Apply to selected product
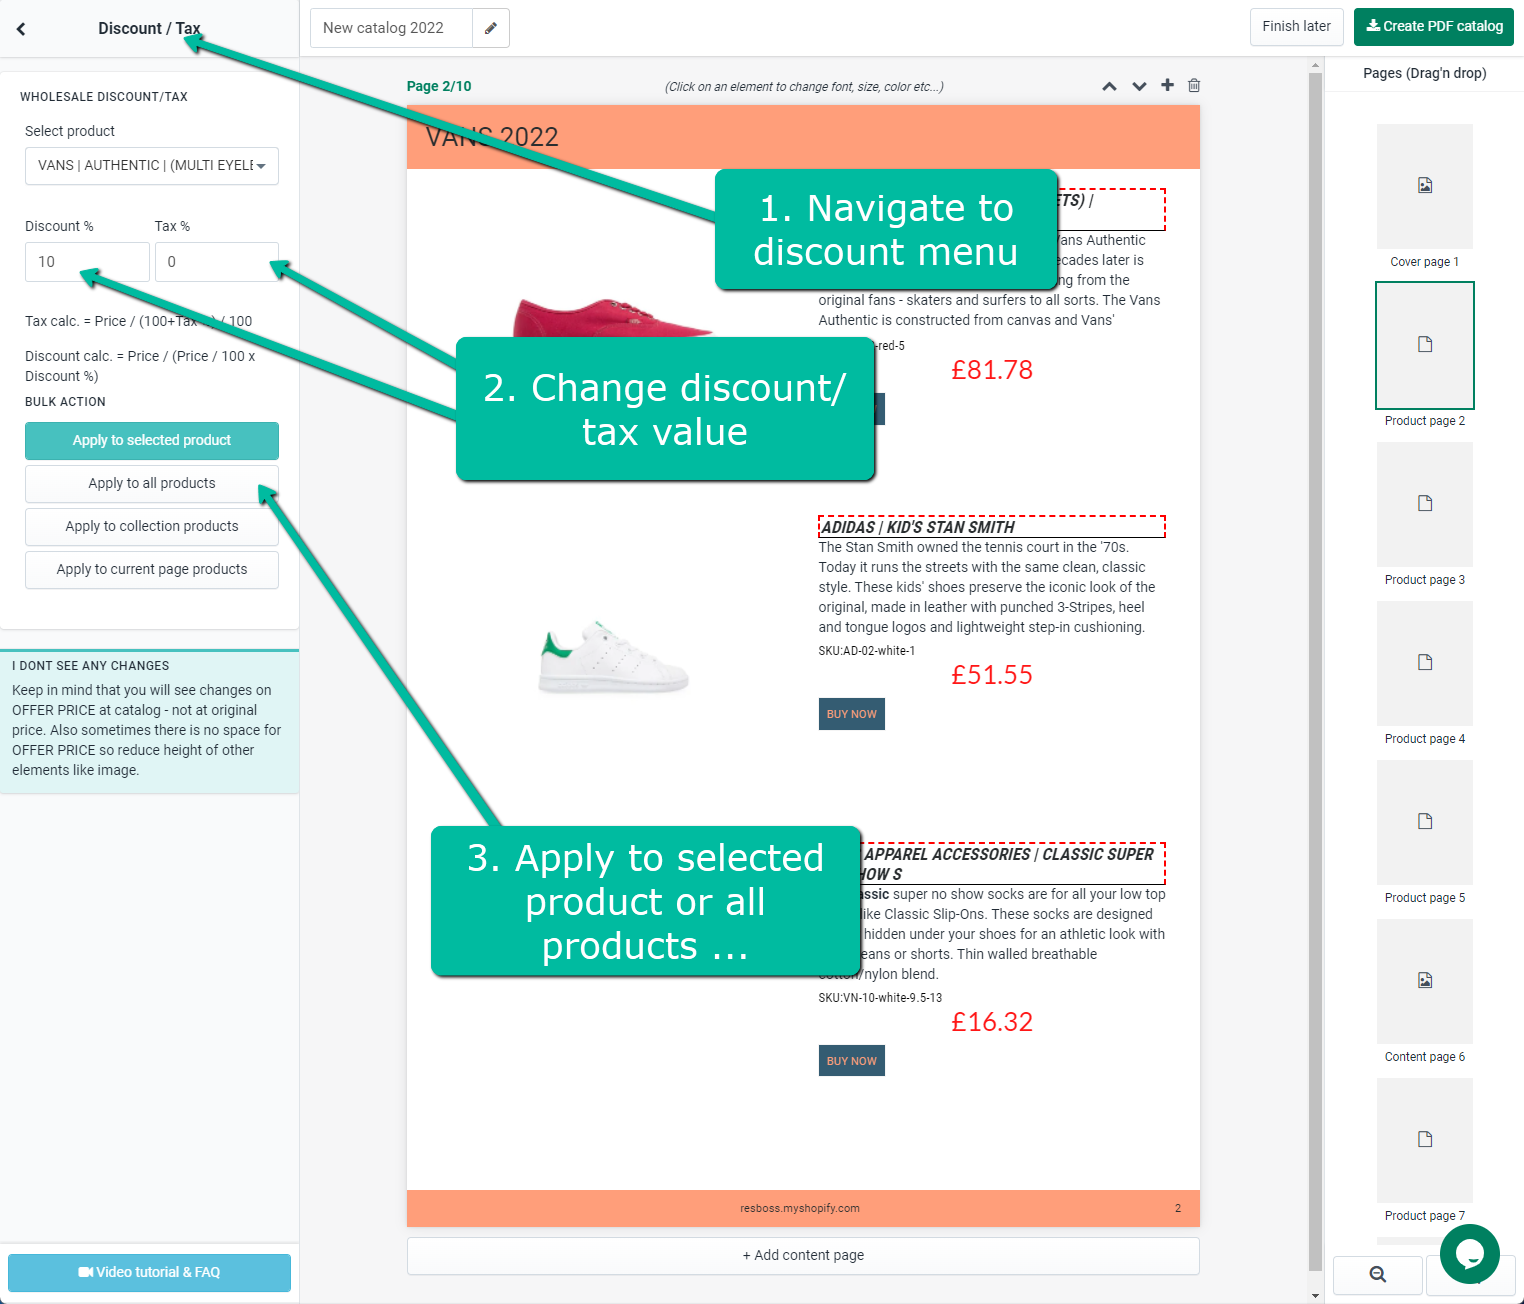The width and height of the screenshot is (1524, 1304). [x=152, y=441]
